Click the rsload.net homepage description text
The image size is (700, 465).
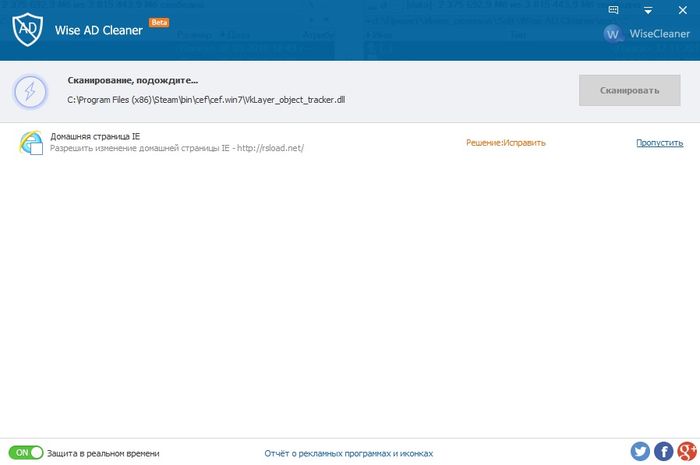(x=177, y=148)
